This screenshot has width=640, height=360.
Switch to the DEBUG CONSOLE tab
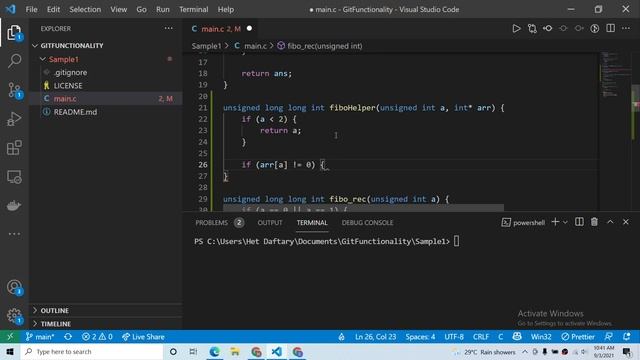(367, 222)
